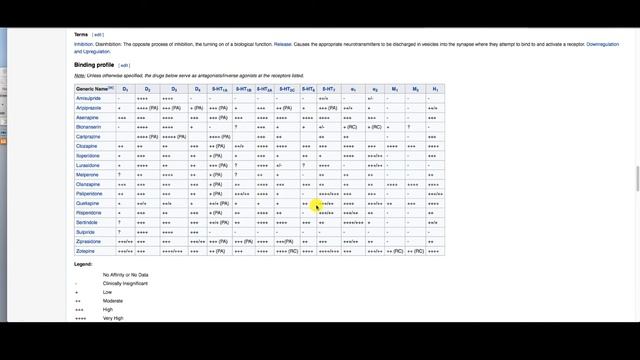640x360 pixels.
Task: Click the edit link beside Binding profile
Action: pos(124,65)
